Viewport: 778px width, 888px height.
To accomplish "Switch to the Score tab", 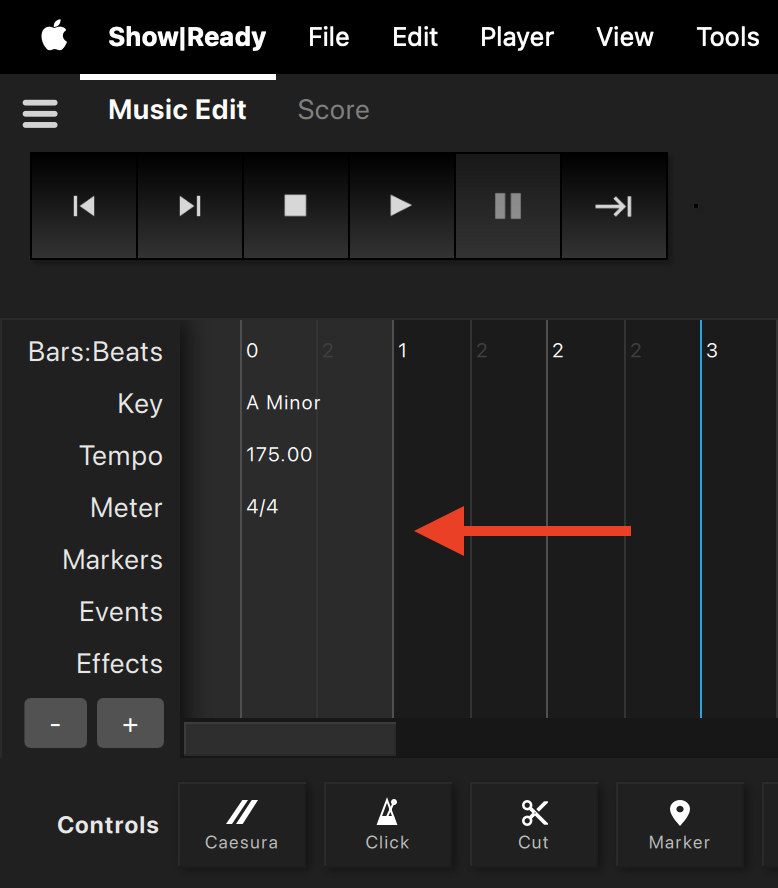I will 333,110.
